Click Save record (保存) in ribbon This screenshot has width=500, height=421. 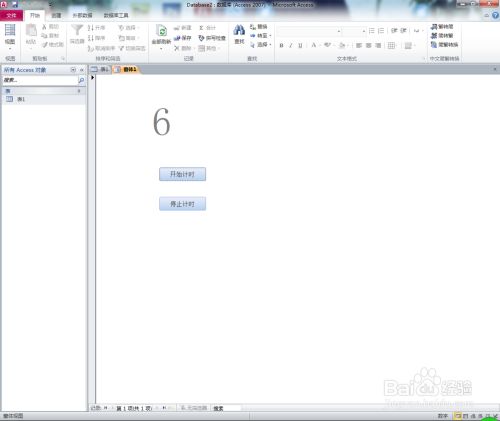pos(183,38)
